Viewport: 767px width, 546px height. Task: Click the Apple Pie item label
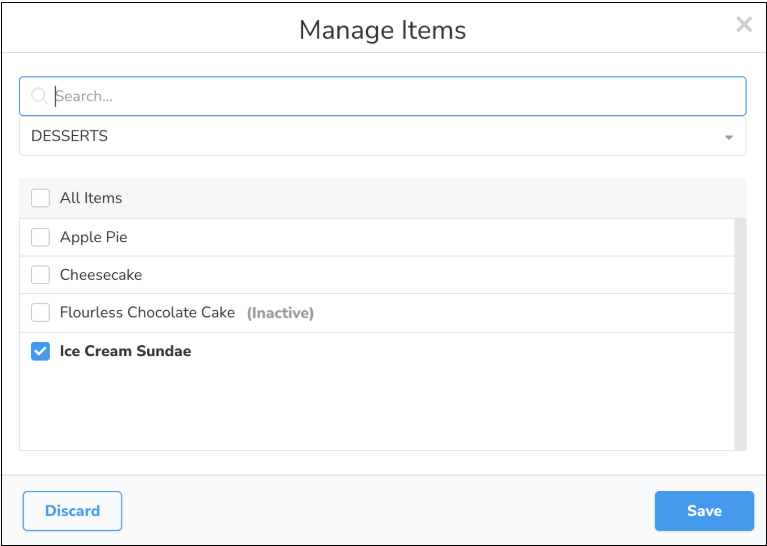coord(94,237)
